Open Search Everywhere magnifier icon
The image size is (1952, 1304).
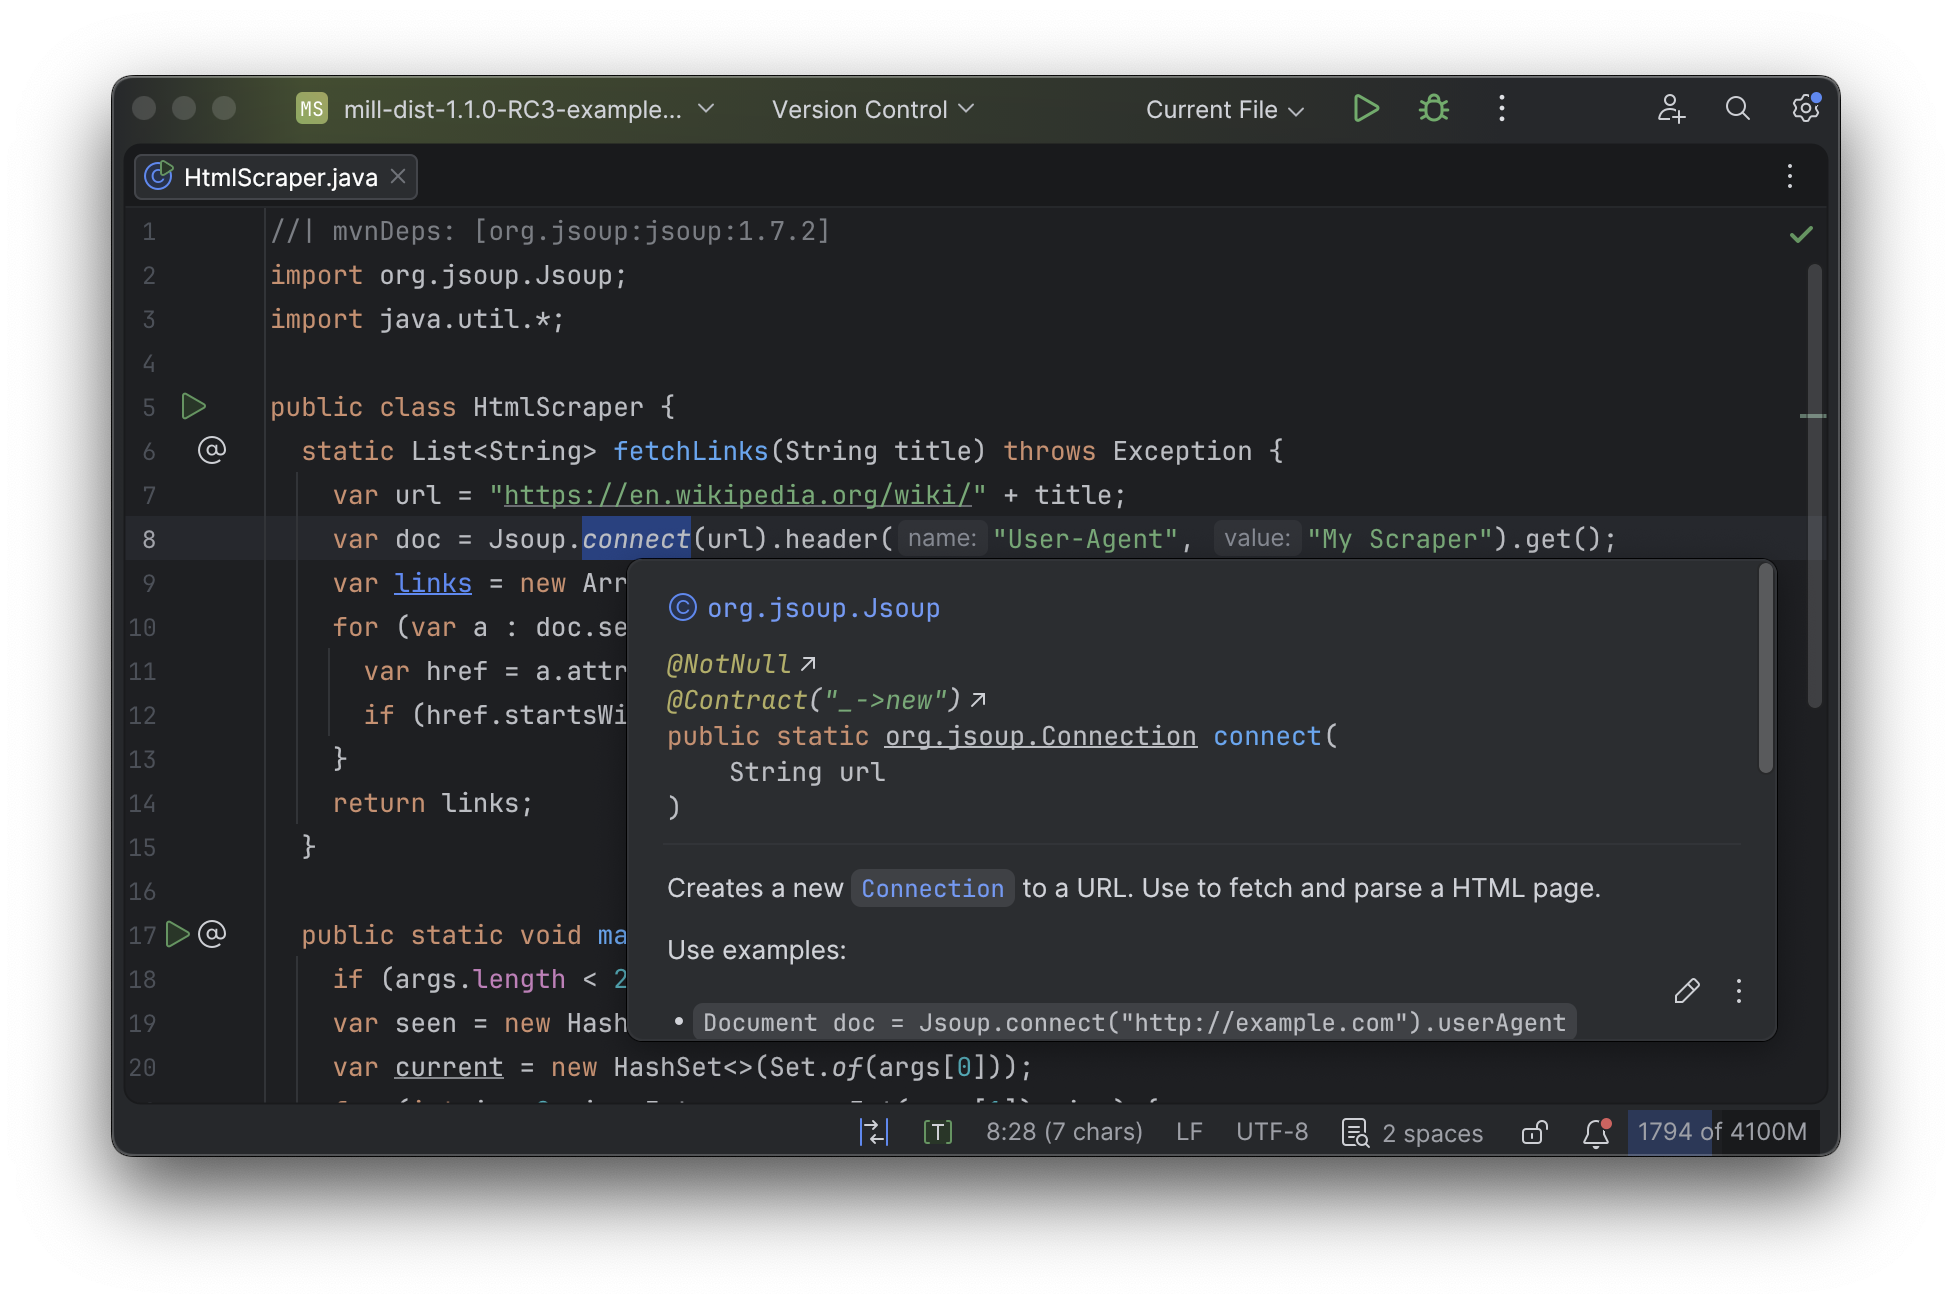click(1737, 108)
